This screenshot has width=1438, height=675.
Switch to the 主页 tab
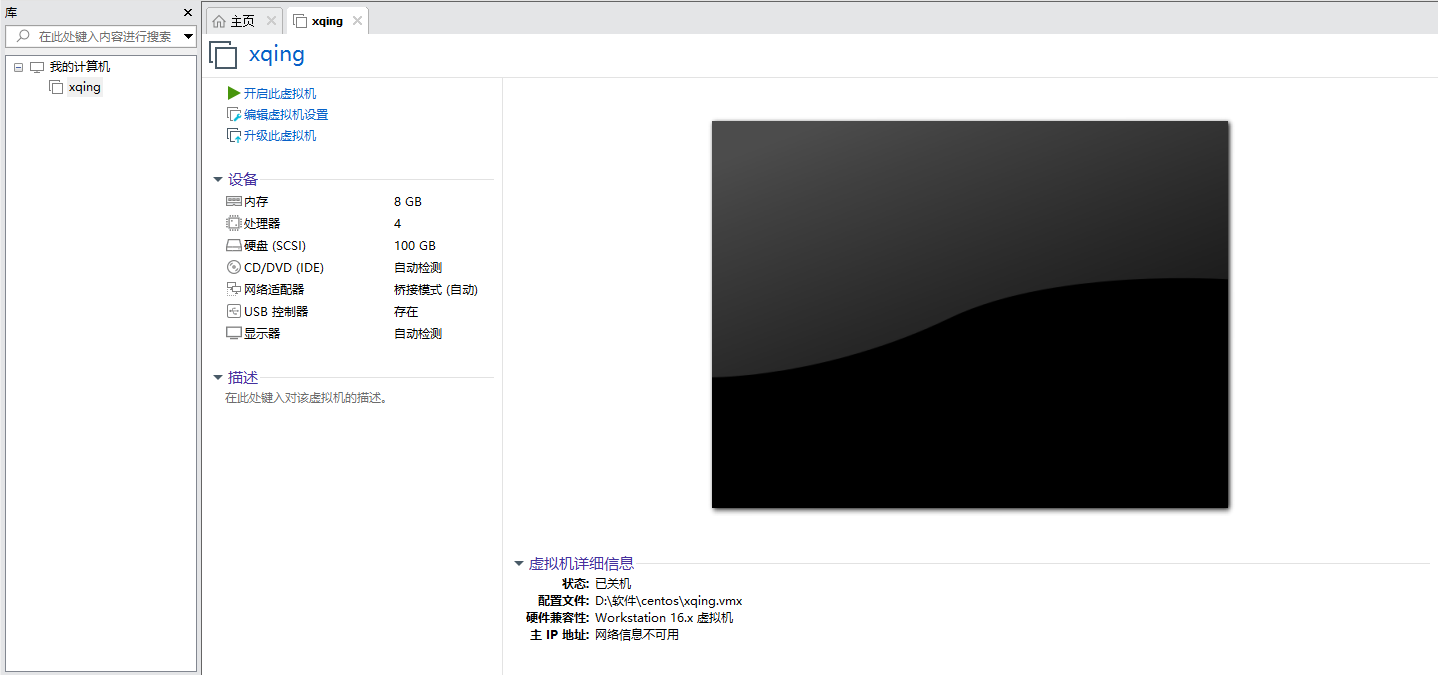tap(244, 21)
